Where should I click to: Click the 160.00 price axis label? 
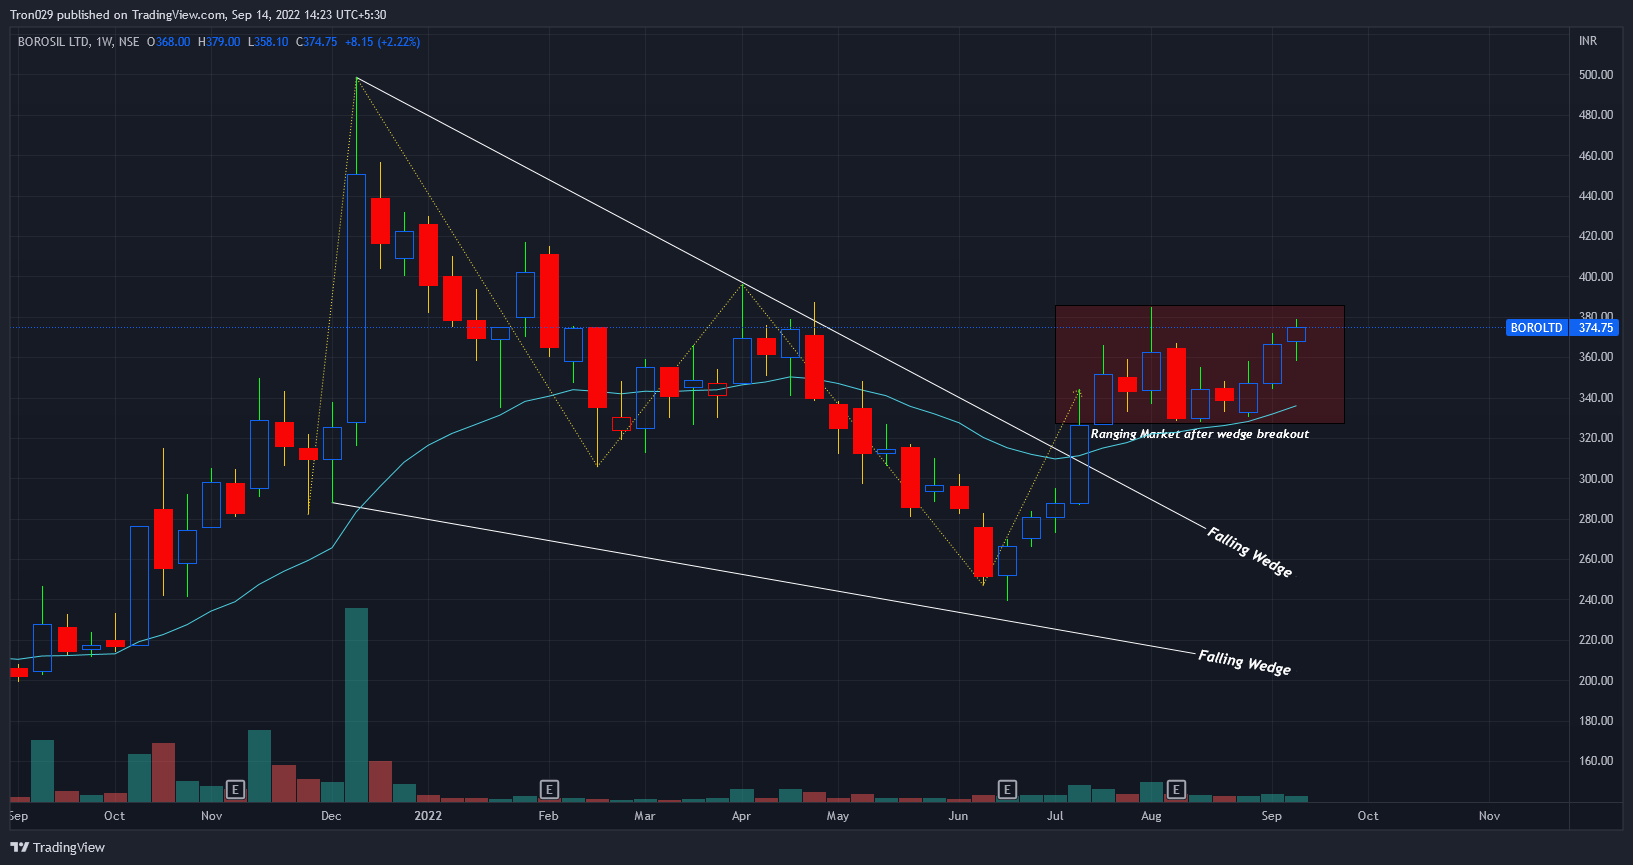(x=1596, y=761)
